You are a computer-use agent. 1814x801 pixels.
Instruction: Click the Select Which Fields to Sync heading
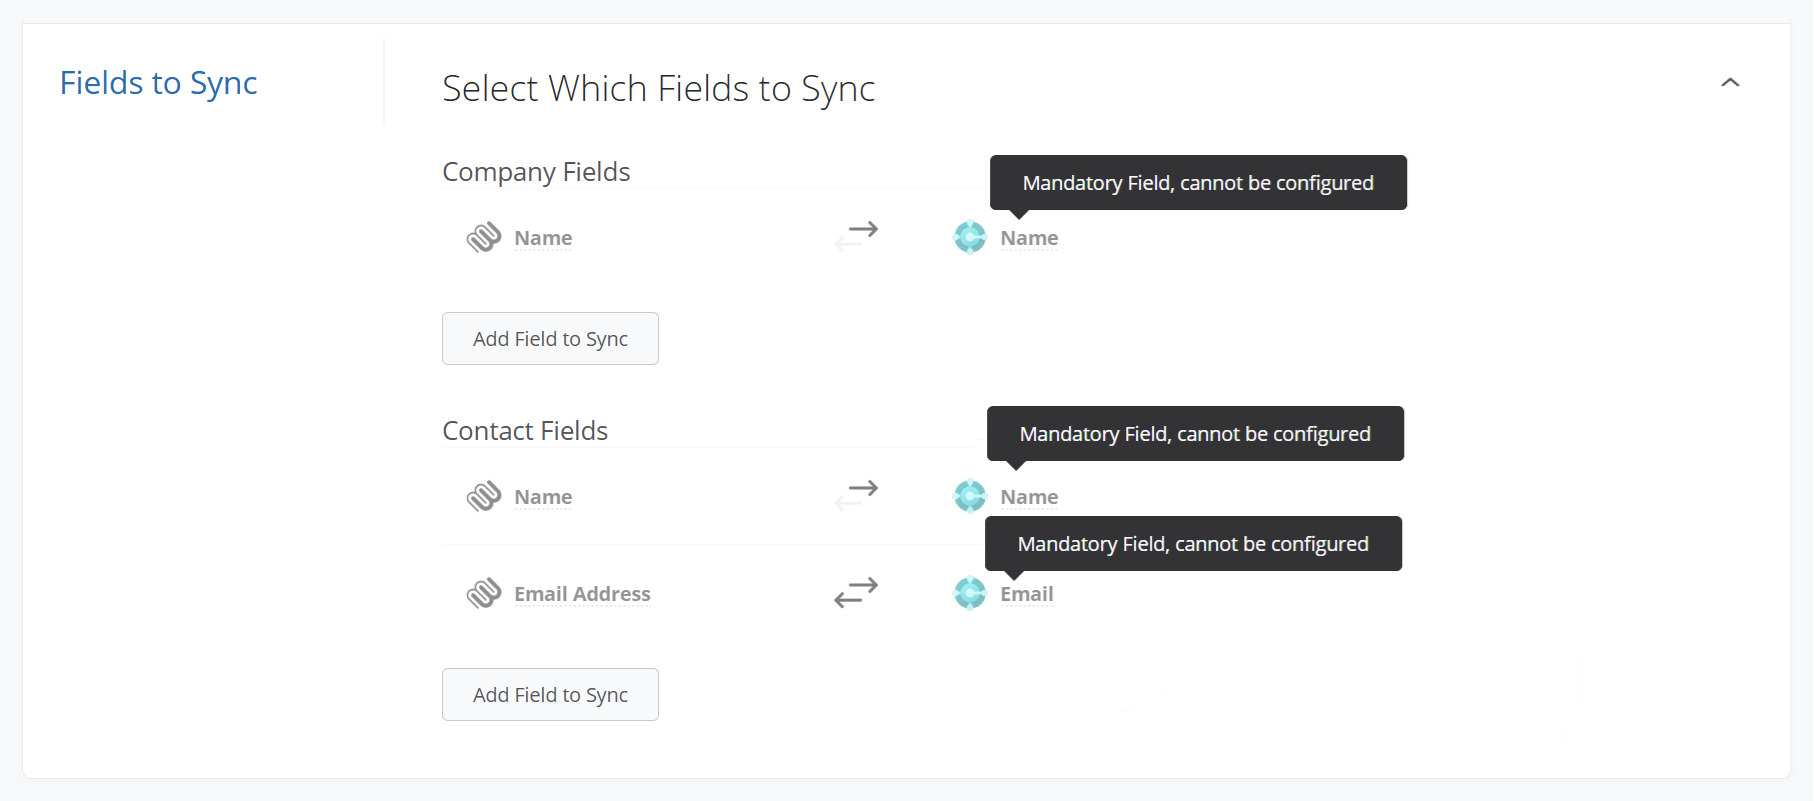coord(659,89)
